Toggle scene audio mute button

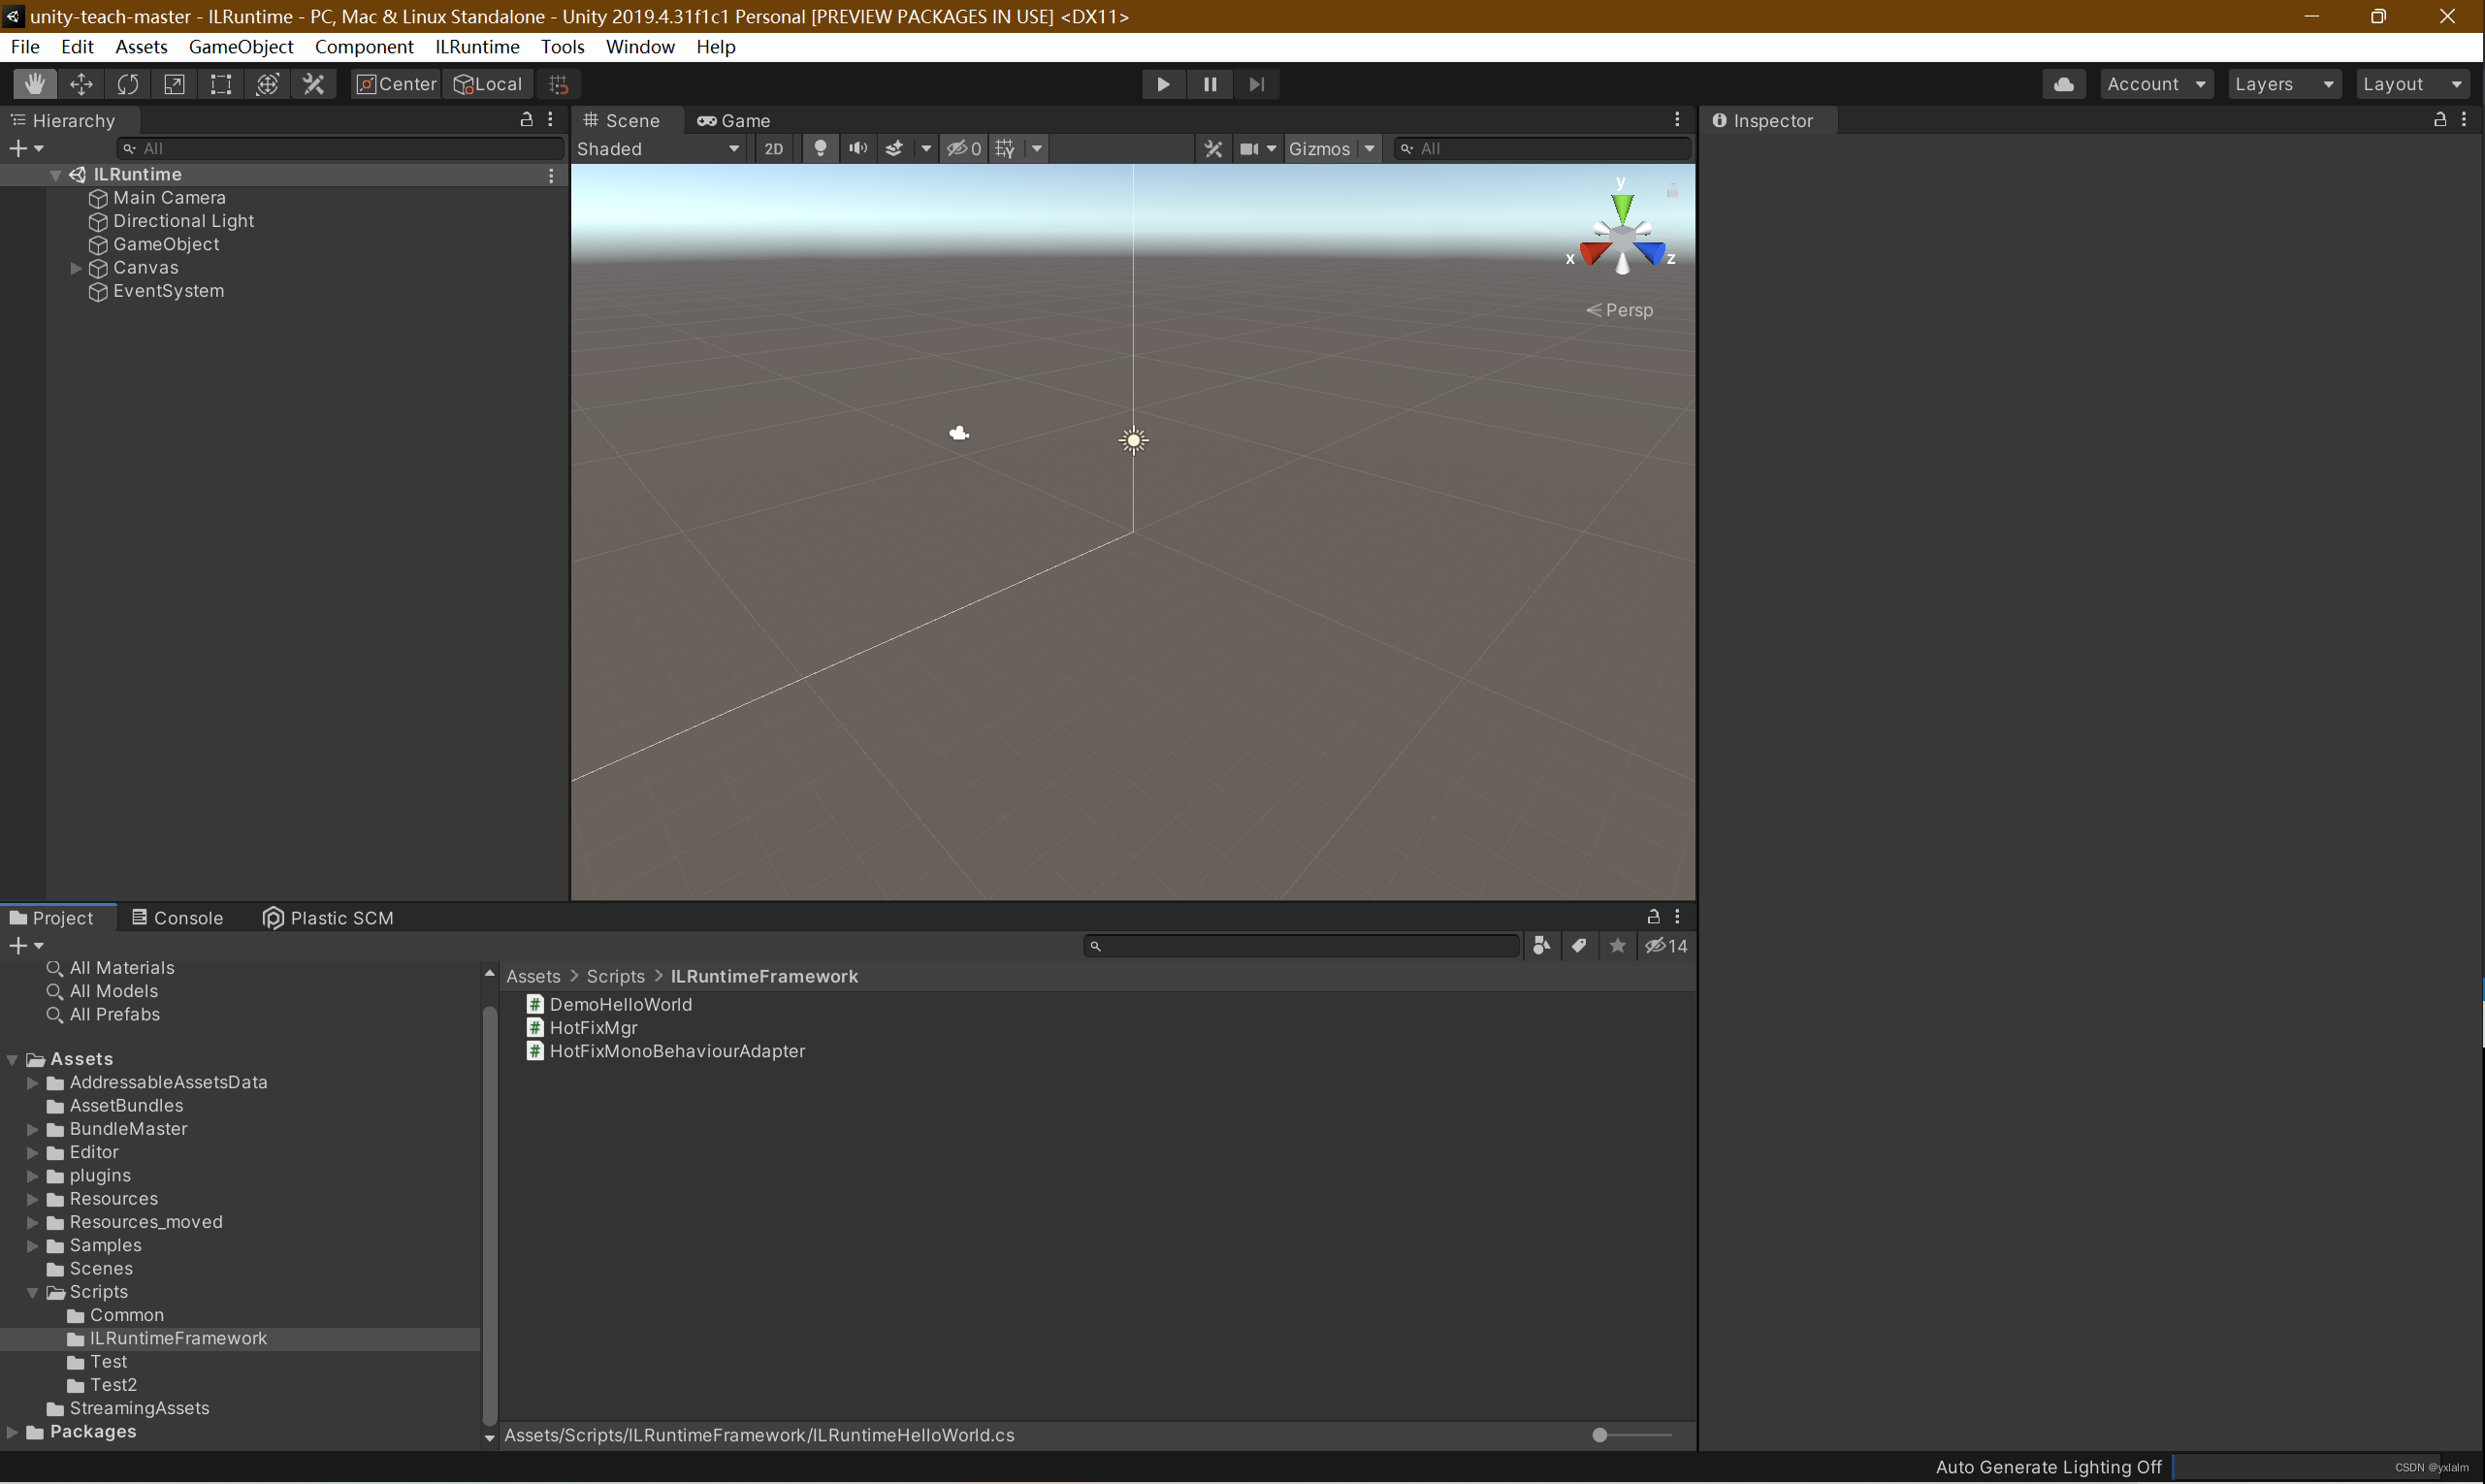(857, 148)
